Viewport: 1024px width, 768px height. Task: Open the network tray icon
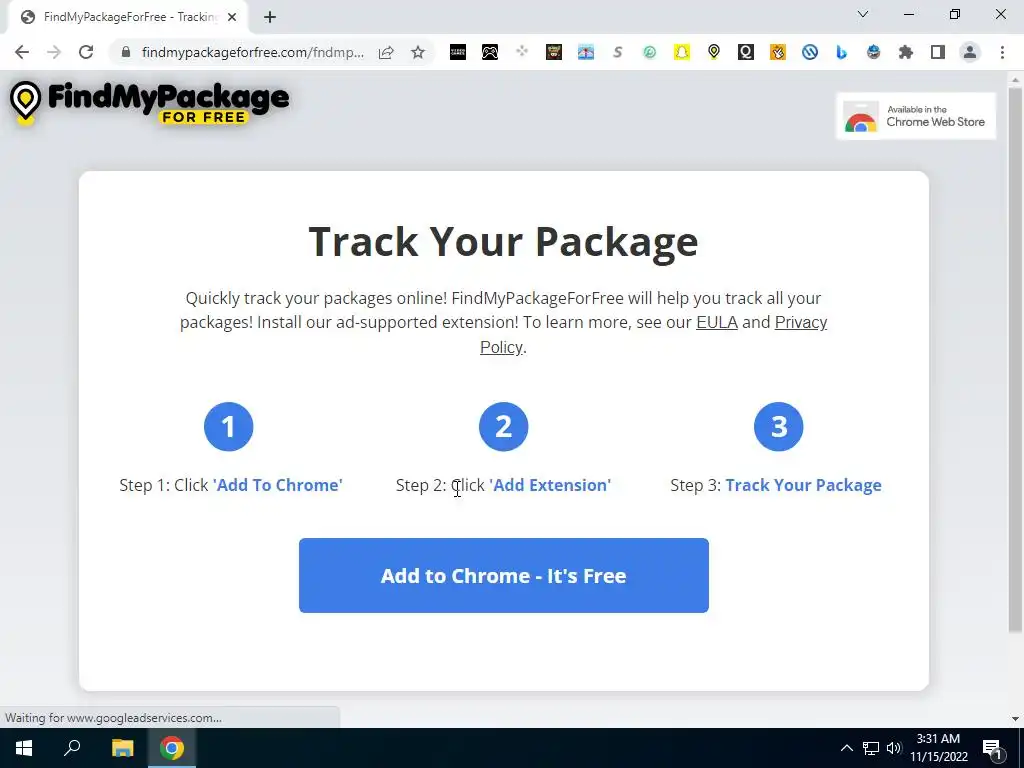[x=871, y=748]
